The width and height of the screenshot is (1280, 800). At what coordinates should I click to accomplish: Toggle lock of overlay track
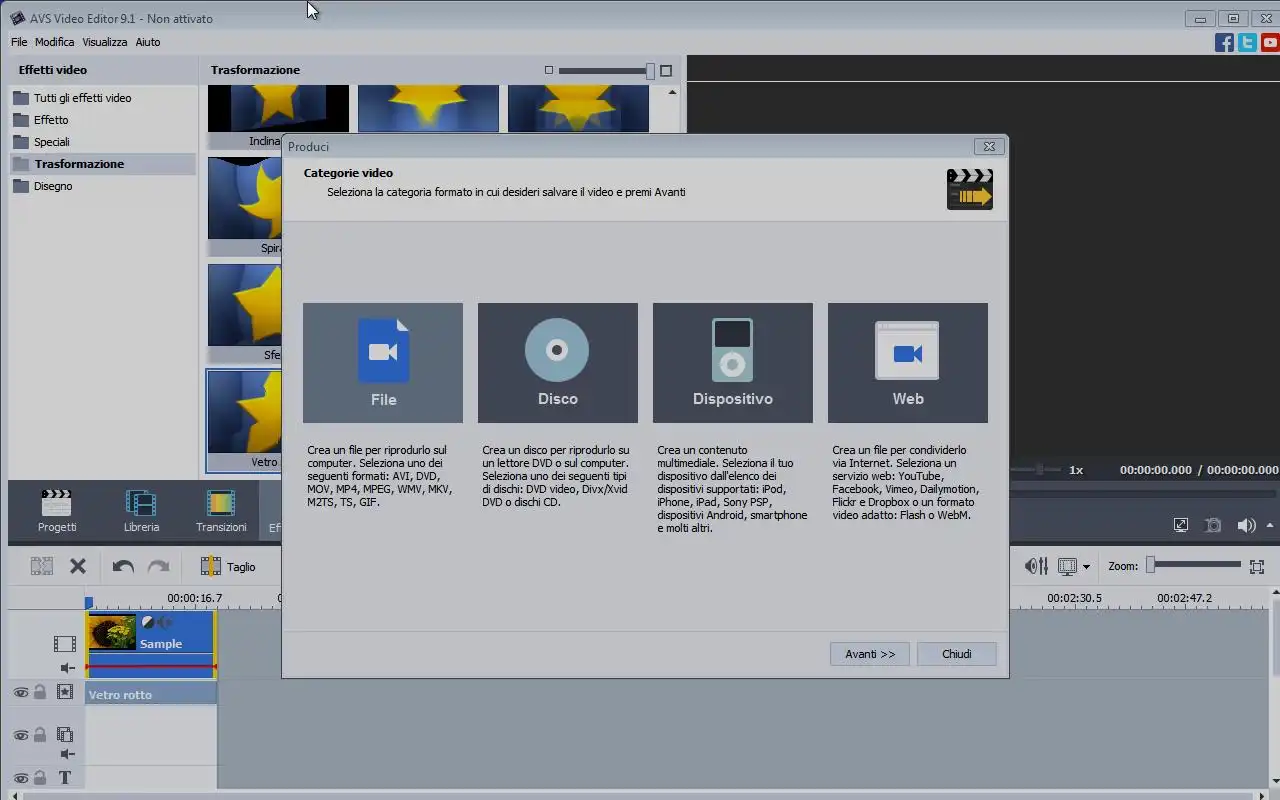pyautogui.click(x=40, y=735)
